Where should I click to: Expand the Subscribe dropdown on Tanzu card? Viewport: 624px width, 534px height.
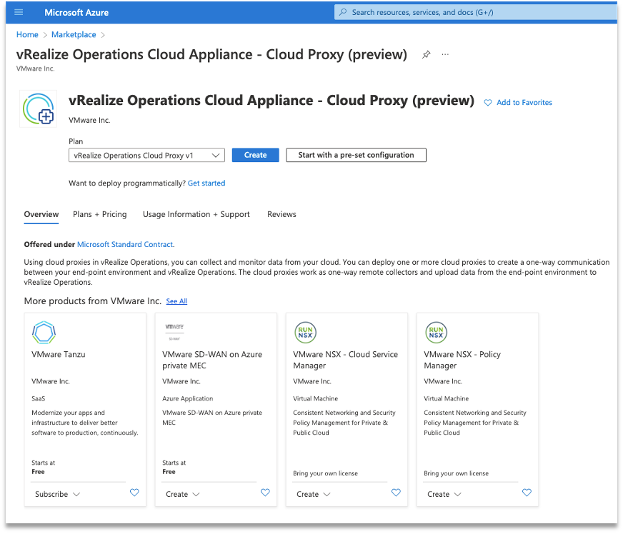tap(57, 494)
